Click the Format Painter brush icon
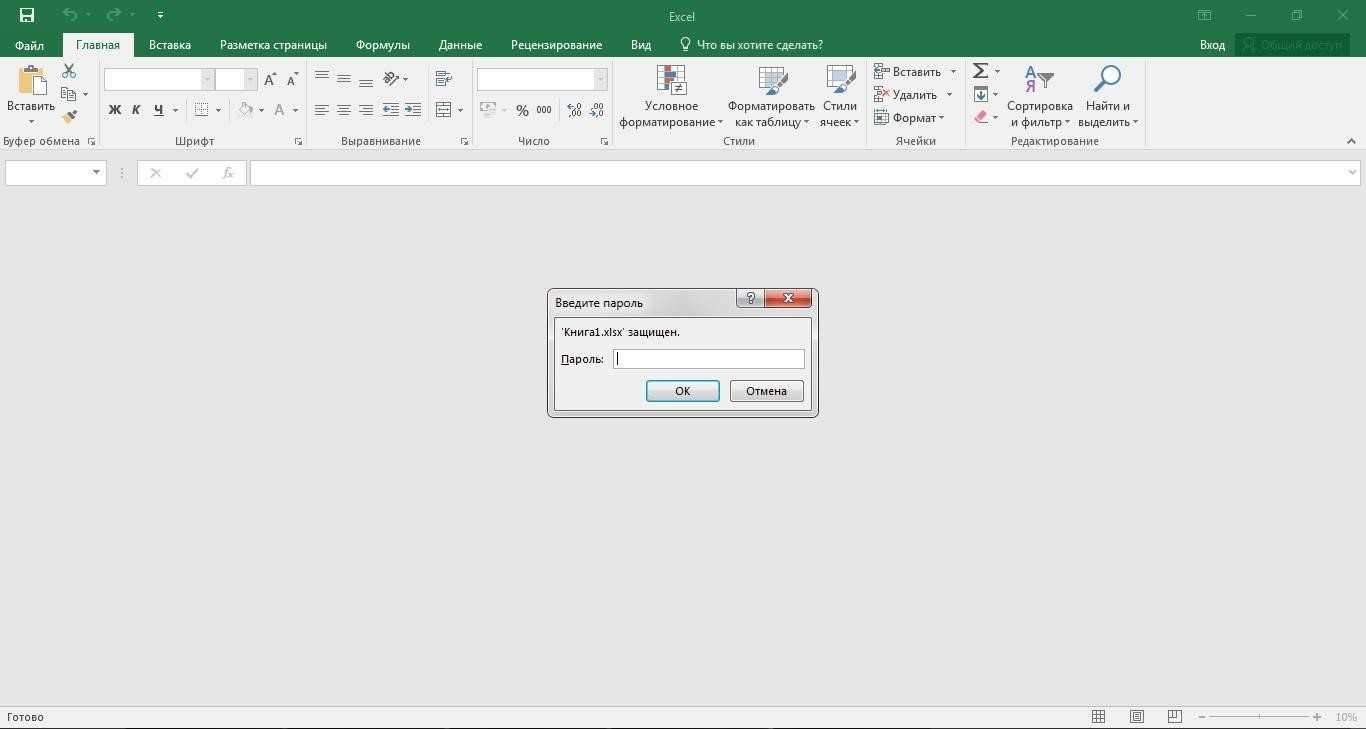1366x729 pixels. [69, 117]
